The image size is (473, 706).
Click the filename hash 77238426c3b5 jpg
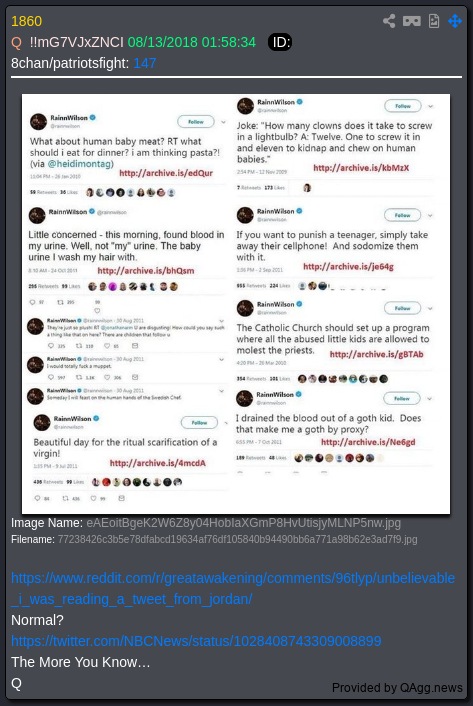click(237, 539)
